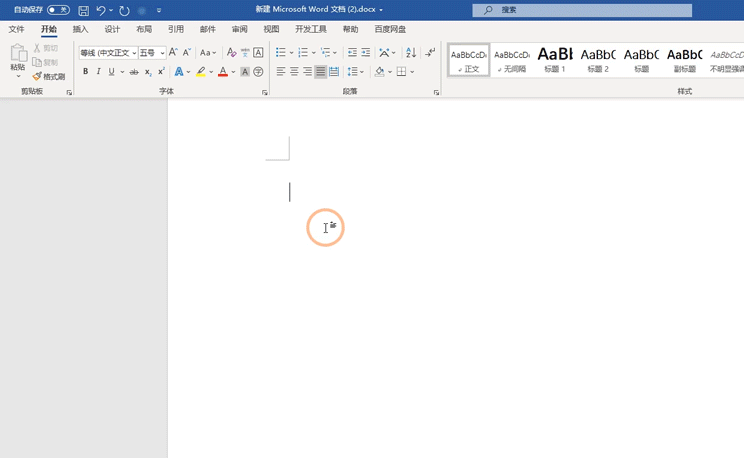The width and height of the screenshot is (744, 458).
Task: Toggle the AutoSave switch
Action: point(58,10)
